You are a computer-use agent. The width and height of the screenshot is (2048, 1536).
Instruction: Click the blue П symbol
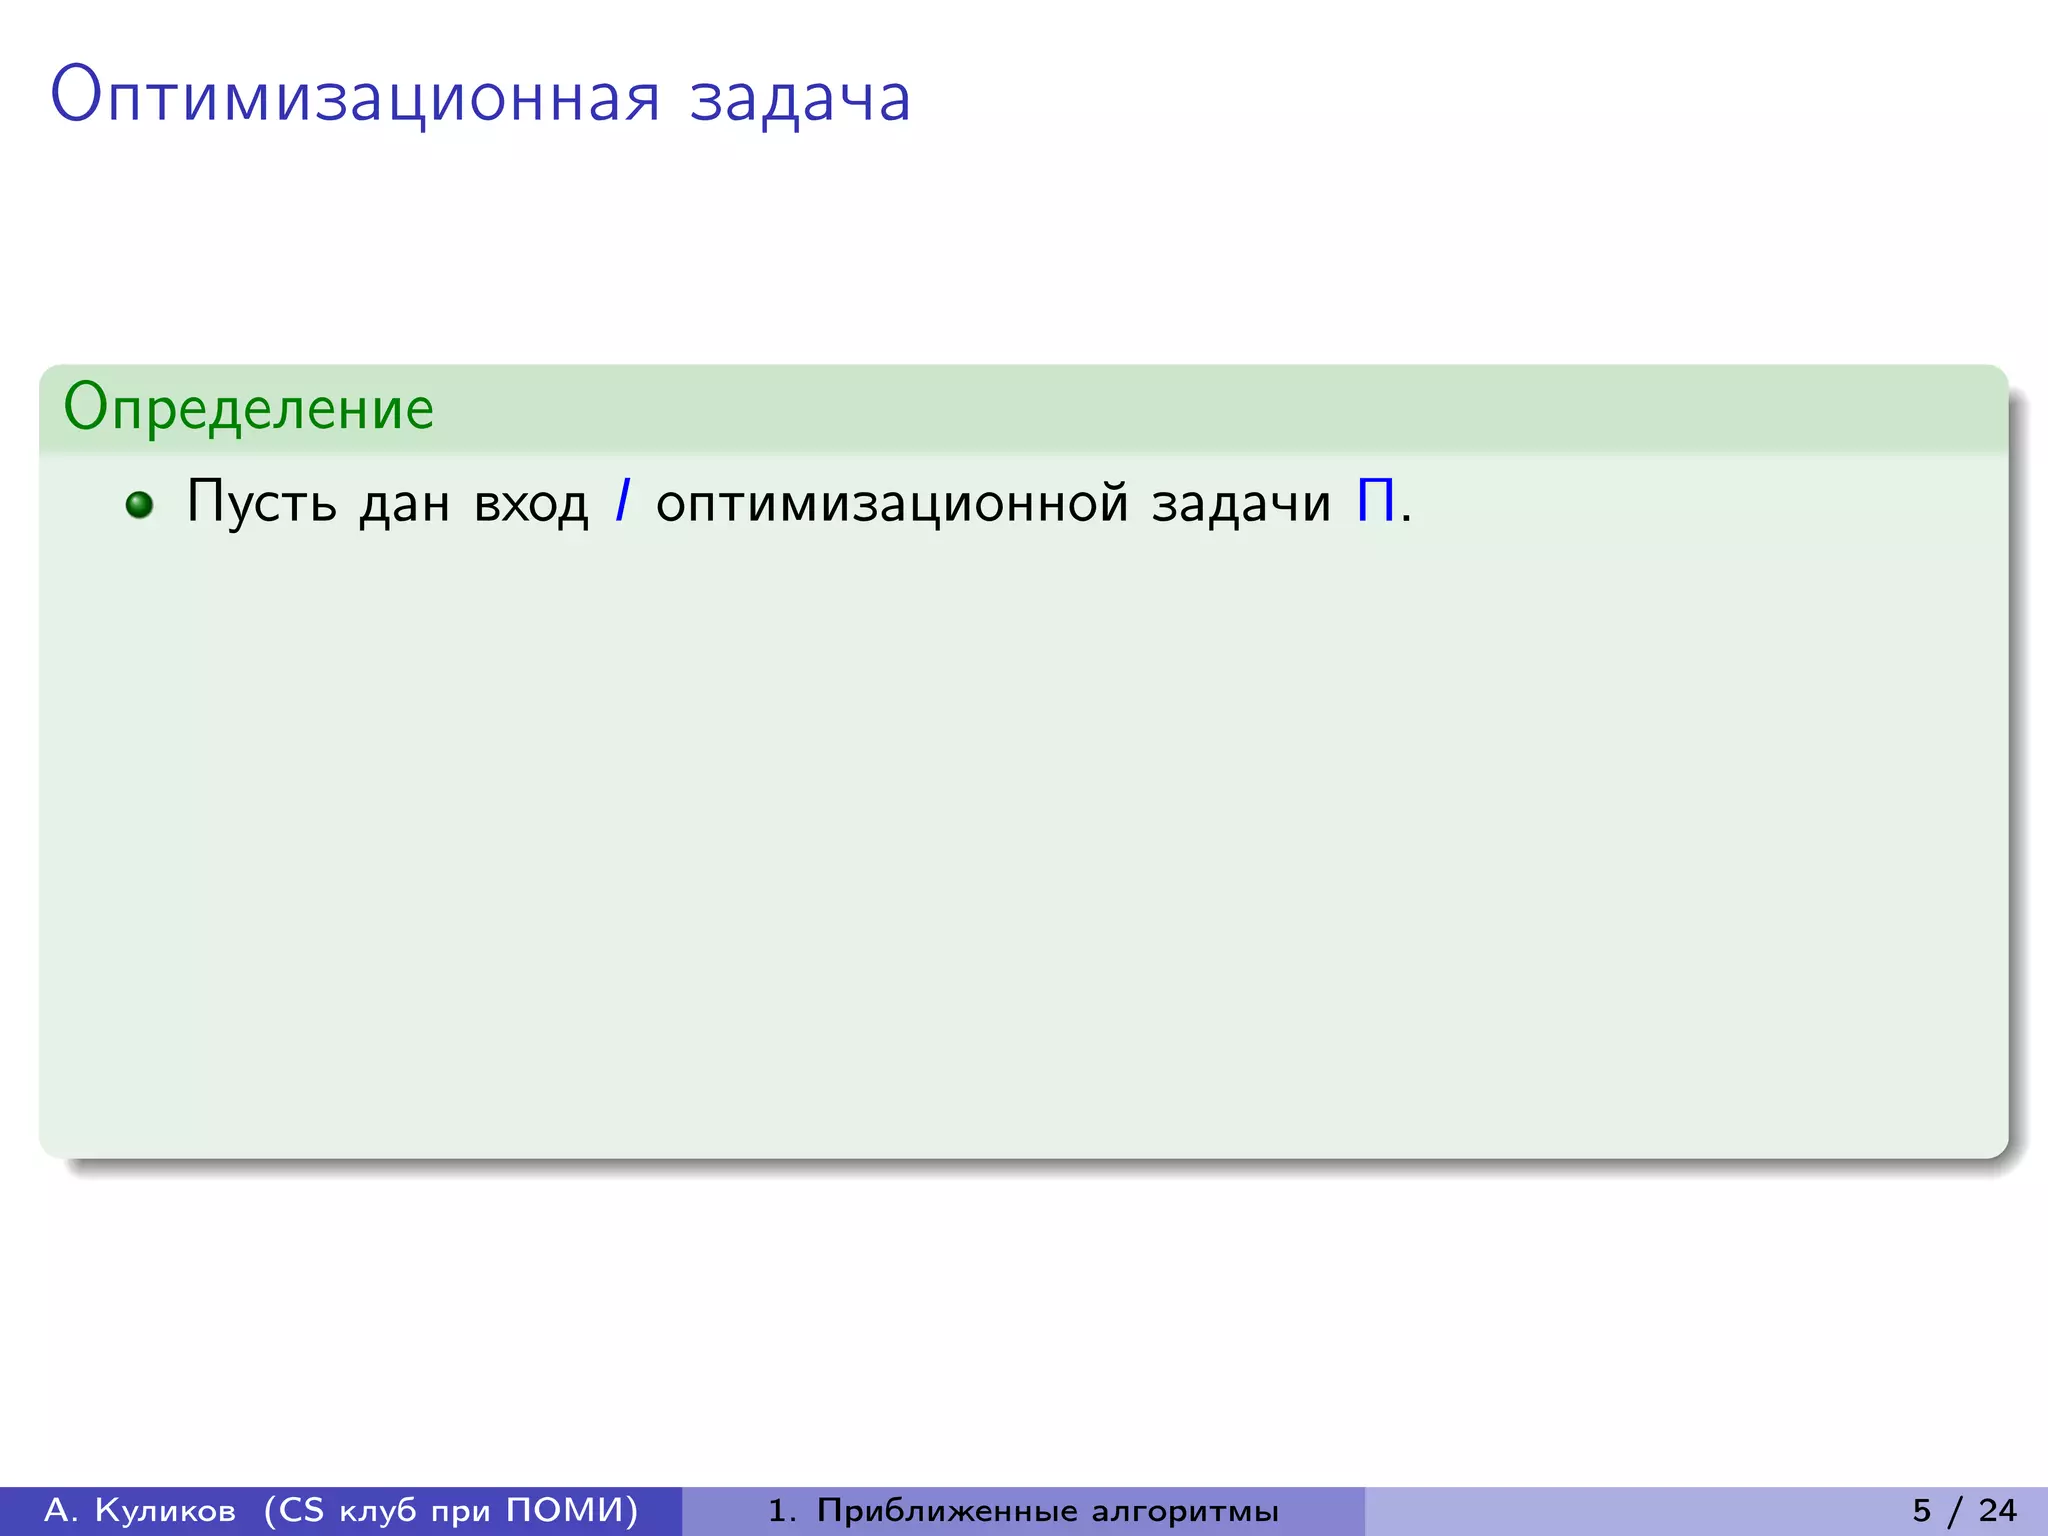[x=1376, y=501]
